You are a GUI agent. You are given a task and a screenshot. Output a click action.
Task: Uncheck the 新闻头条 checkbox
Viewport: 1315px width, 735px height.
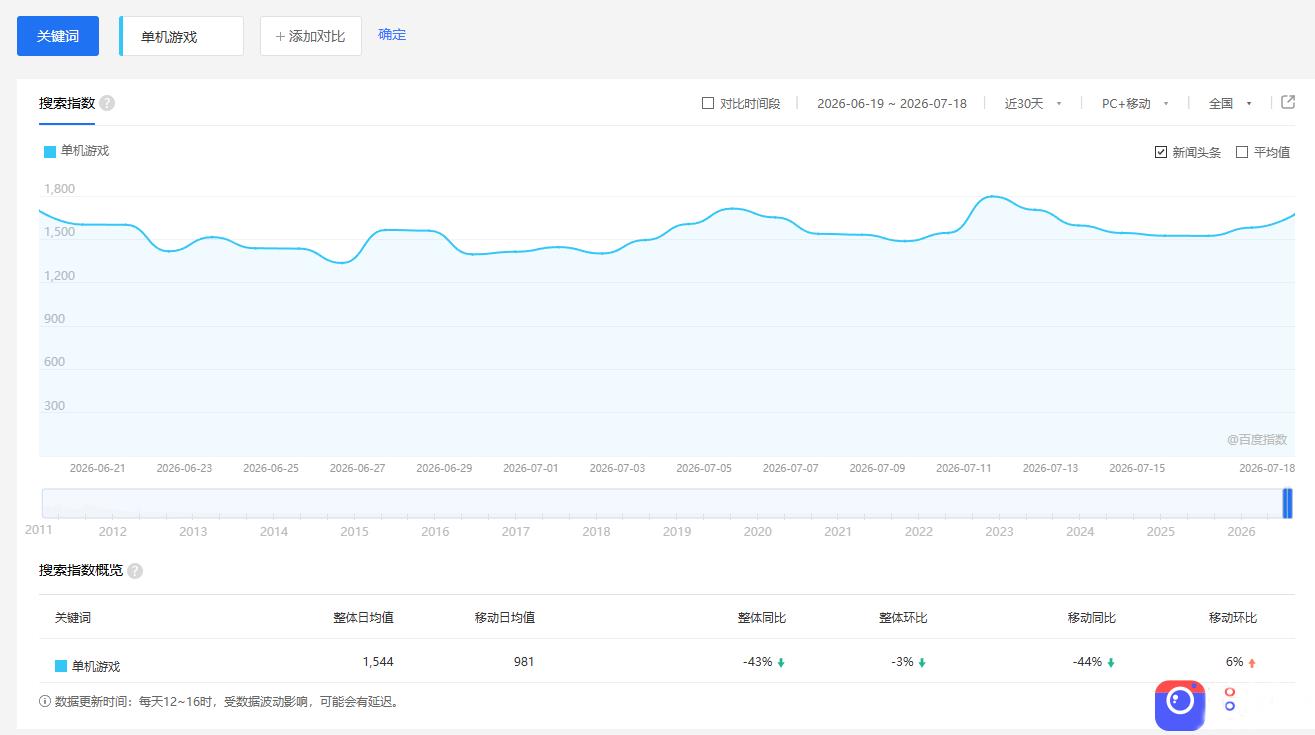(x=1161, y=152)
